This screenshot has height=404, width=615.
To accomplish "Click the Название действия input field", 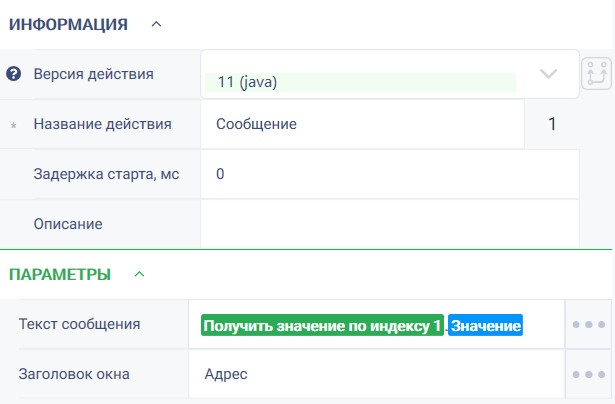I will click(x=362, y=124).
